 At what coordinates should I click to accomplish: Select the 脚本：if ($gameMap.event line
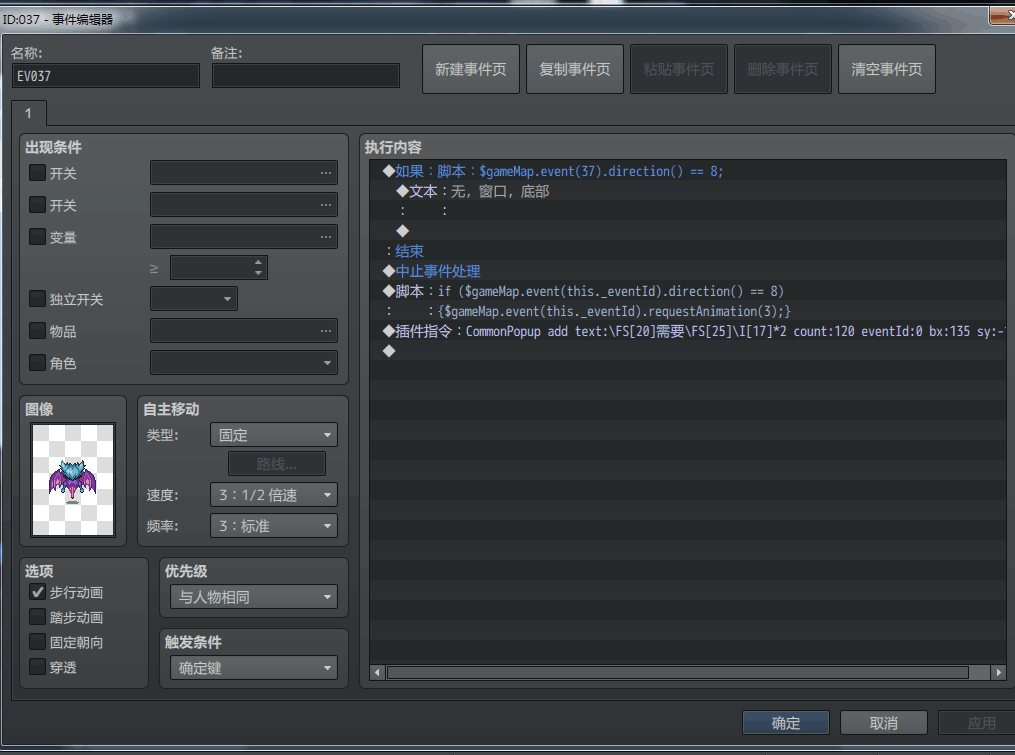(x=688, y=291)
